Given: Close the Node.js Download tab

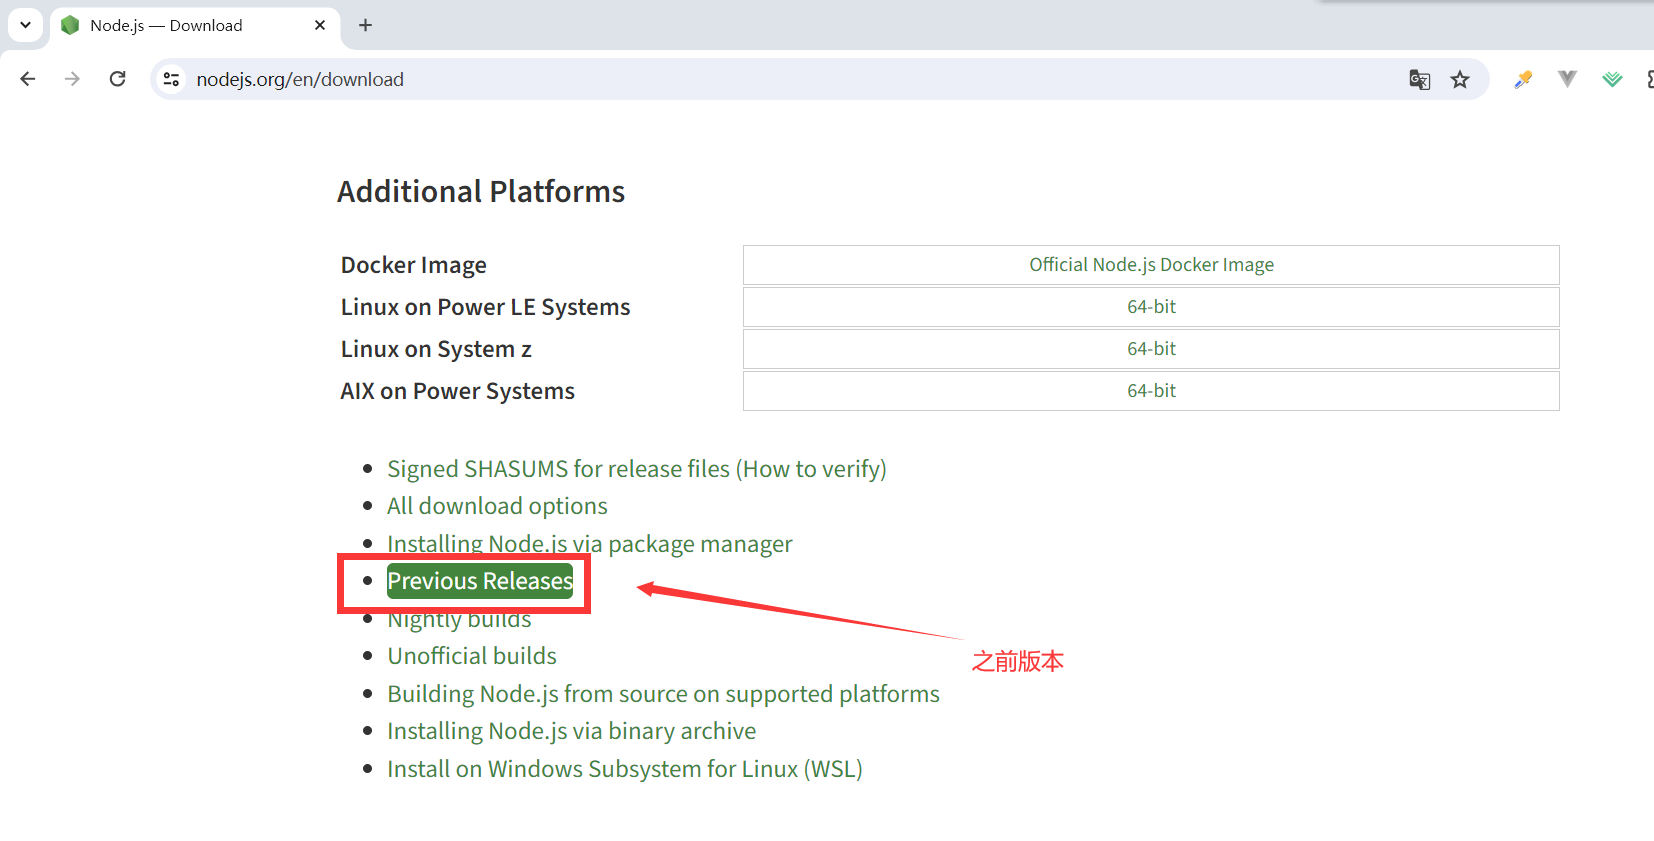Looking at the screenshot, I should [320, 25].
